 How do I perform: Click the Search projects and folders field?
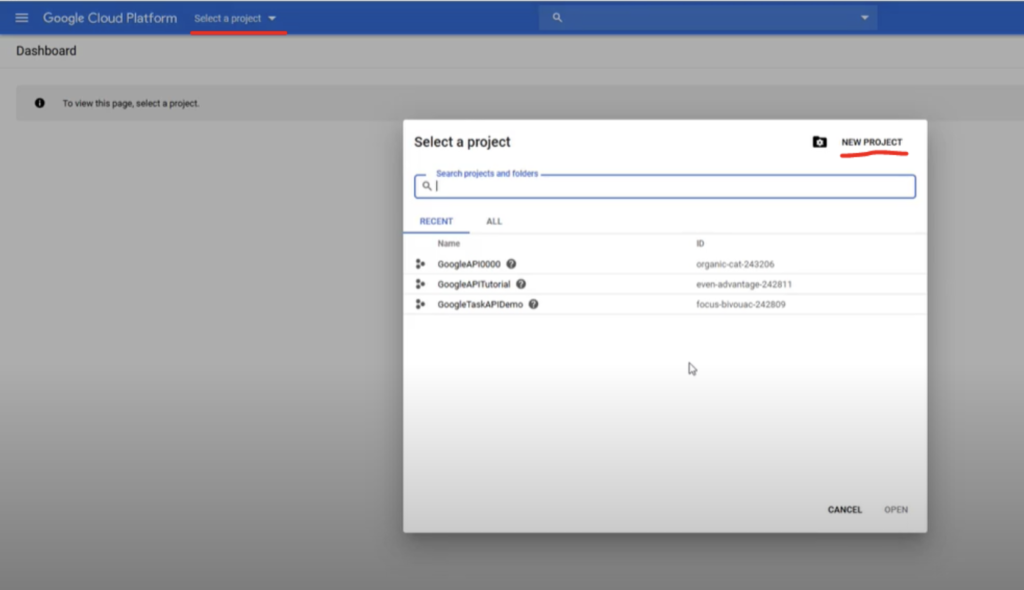(x=665, y=186)
